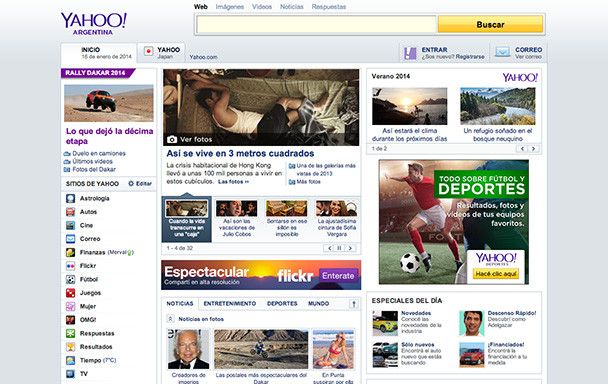Go to next featured stories set
608x384 pixels.
351,248
